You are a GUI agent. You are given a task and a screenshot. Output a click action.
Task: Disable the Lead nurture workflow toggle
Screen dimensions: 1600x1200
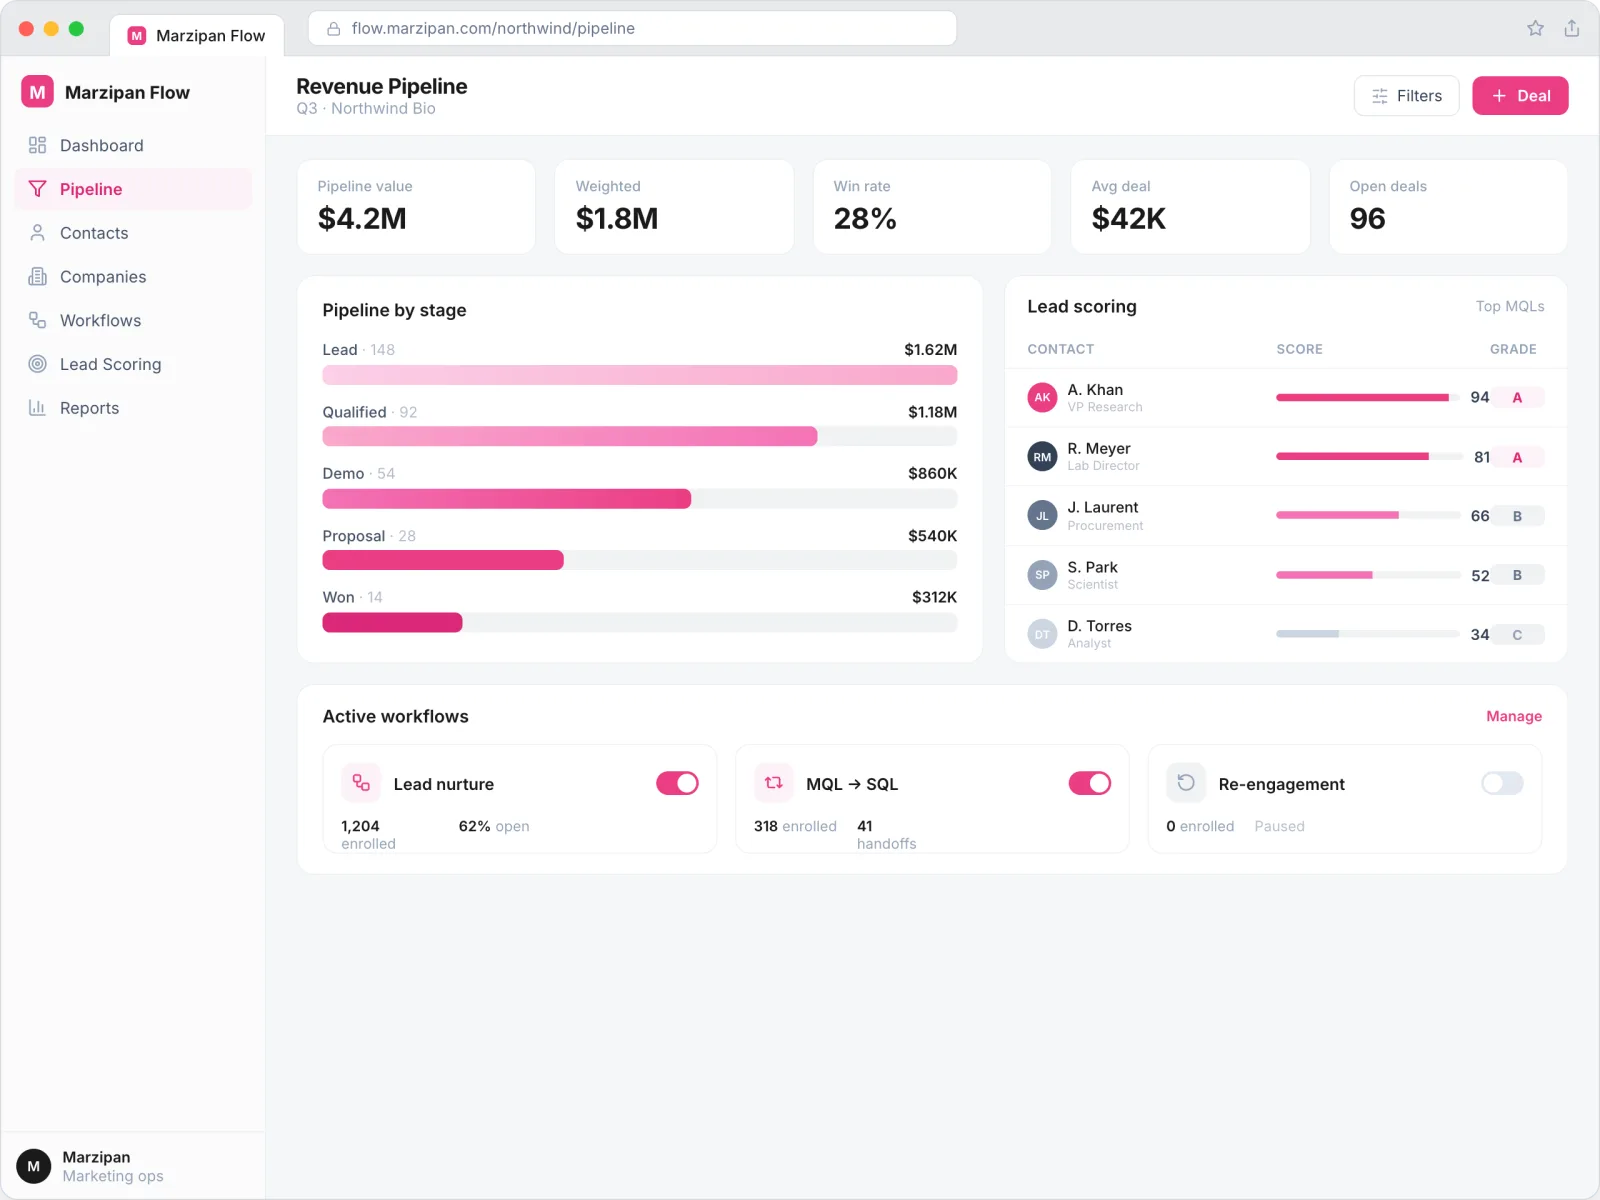[677, 783]
